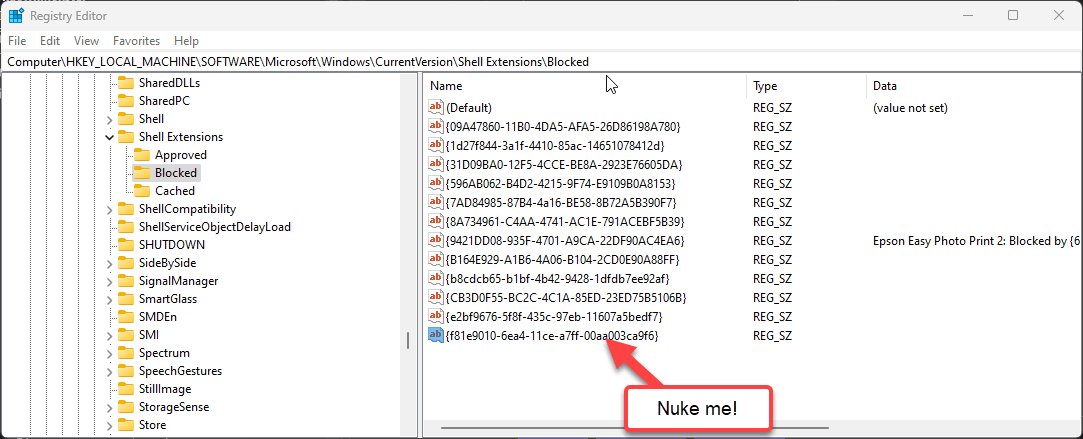Select the ShellCompatibility folder icon

click(x=126, y=208)
